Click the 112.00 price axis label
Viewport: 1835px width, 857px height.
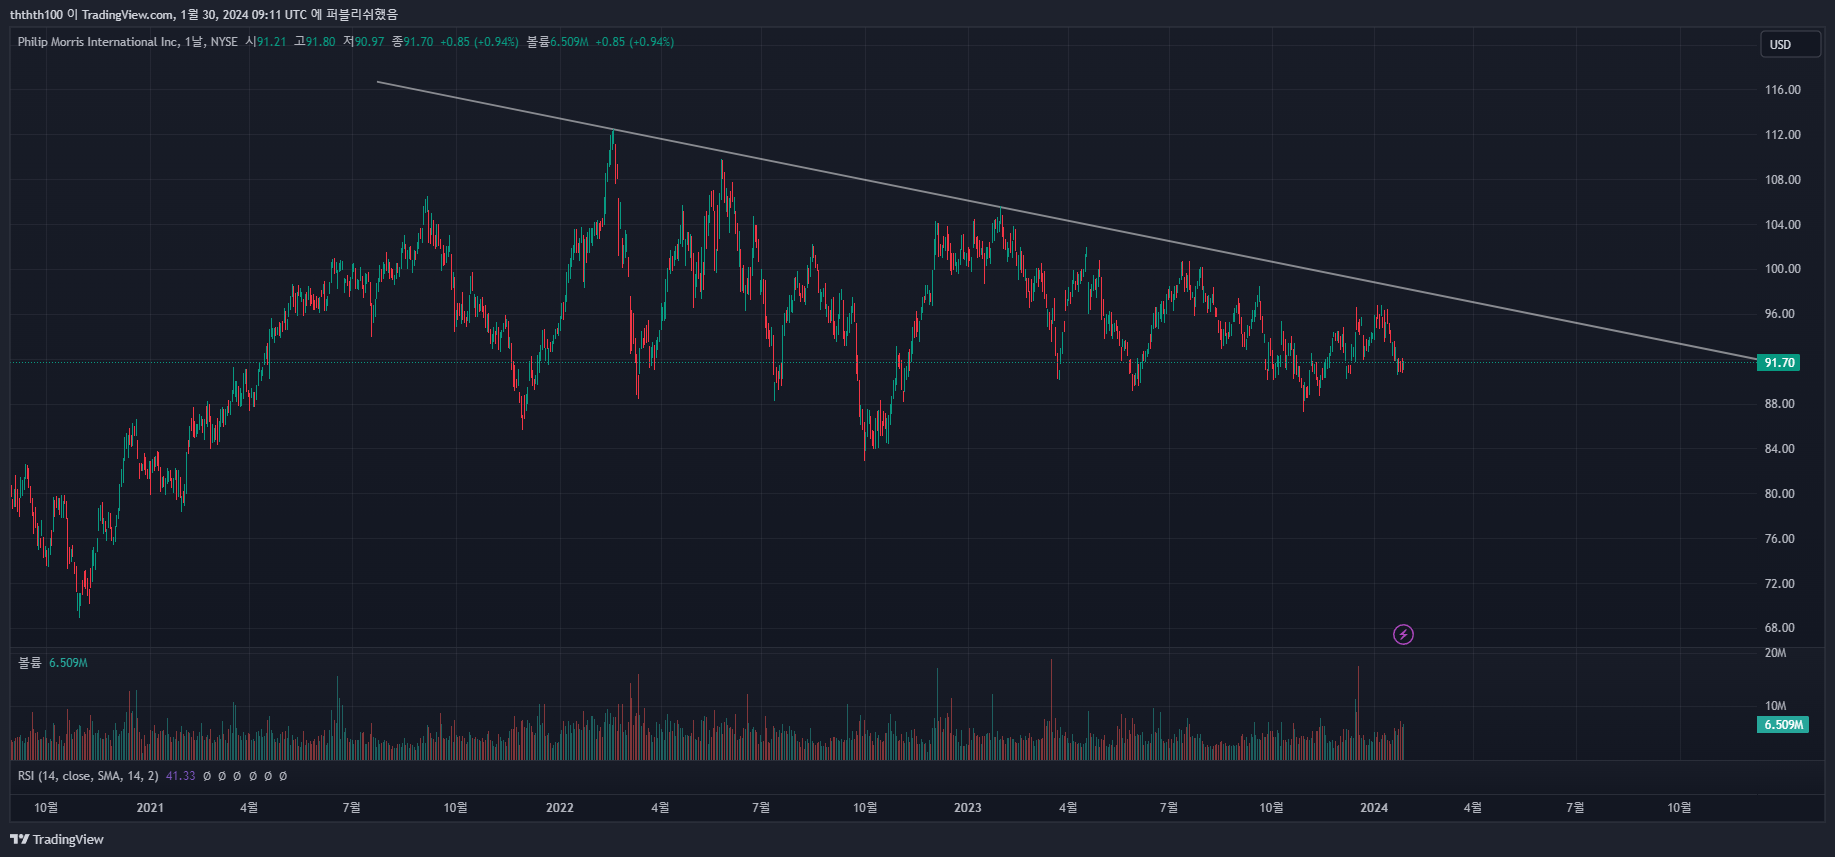(1782, 135)
